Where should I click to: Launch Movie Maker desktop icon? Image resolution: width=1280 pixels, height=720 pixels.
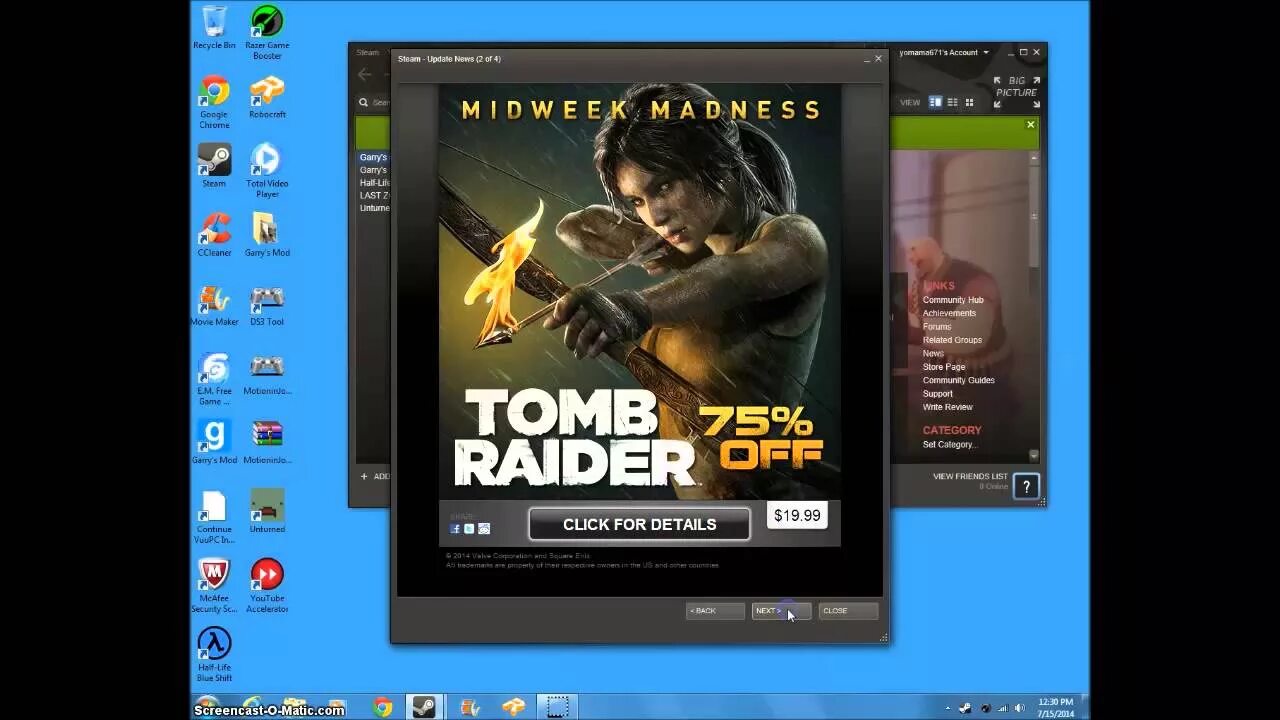click(214, 305)
